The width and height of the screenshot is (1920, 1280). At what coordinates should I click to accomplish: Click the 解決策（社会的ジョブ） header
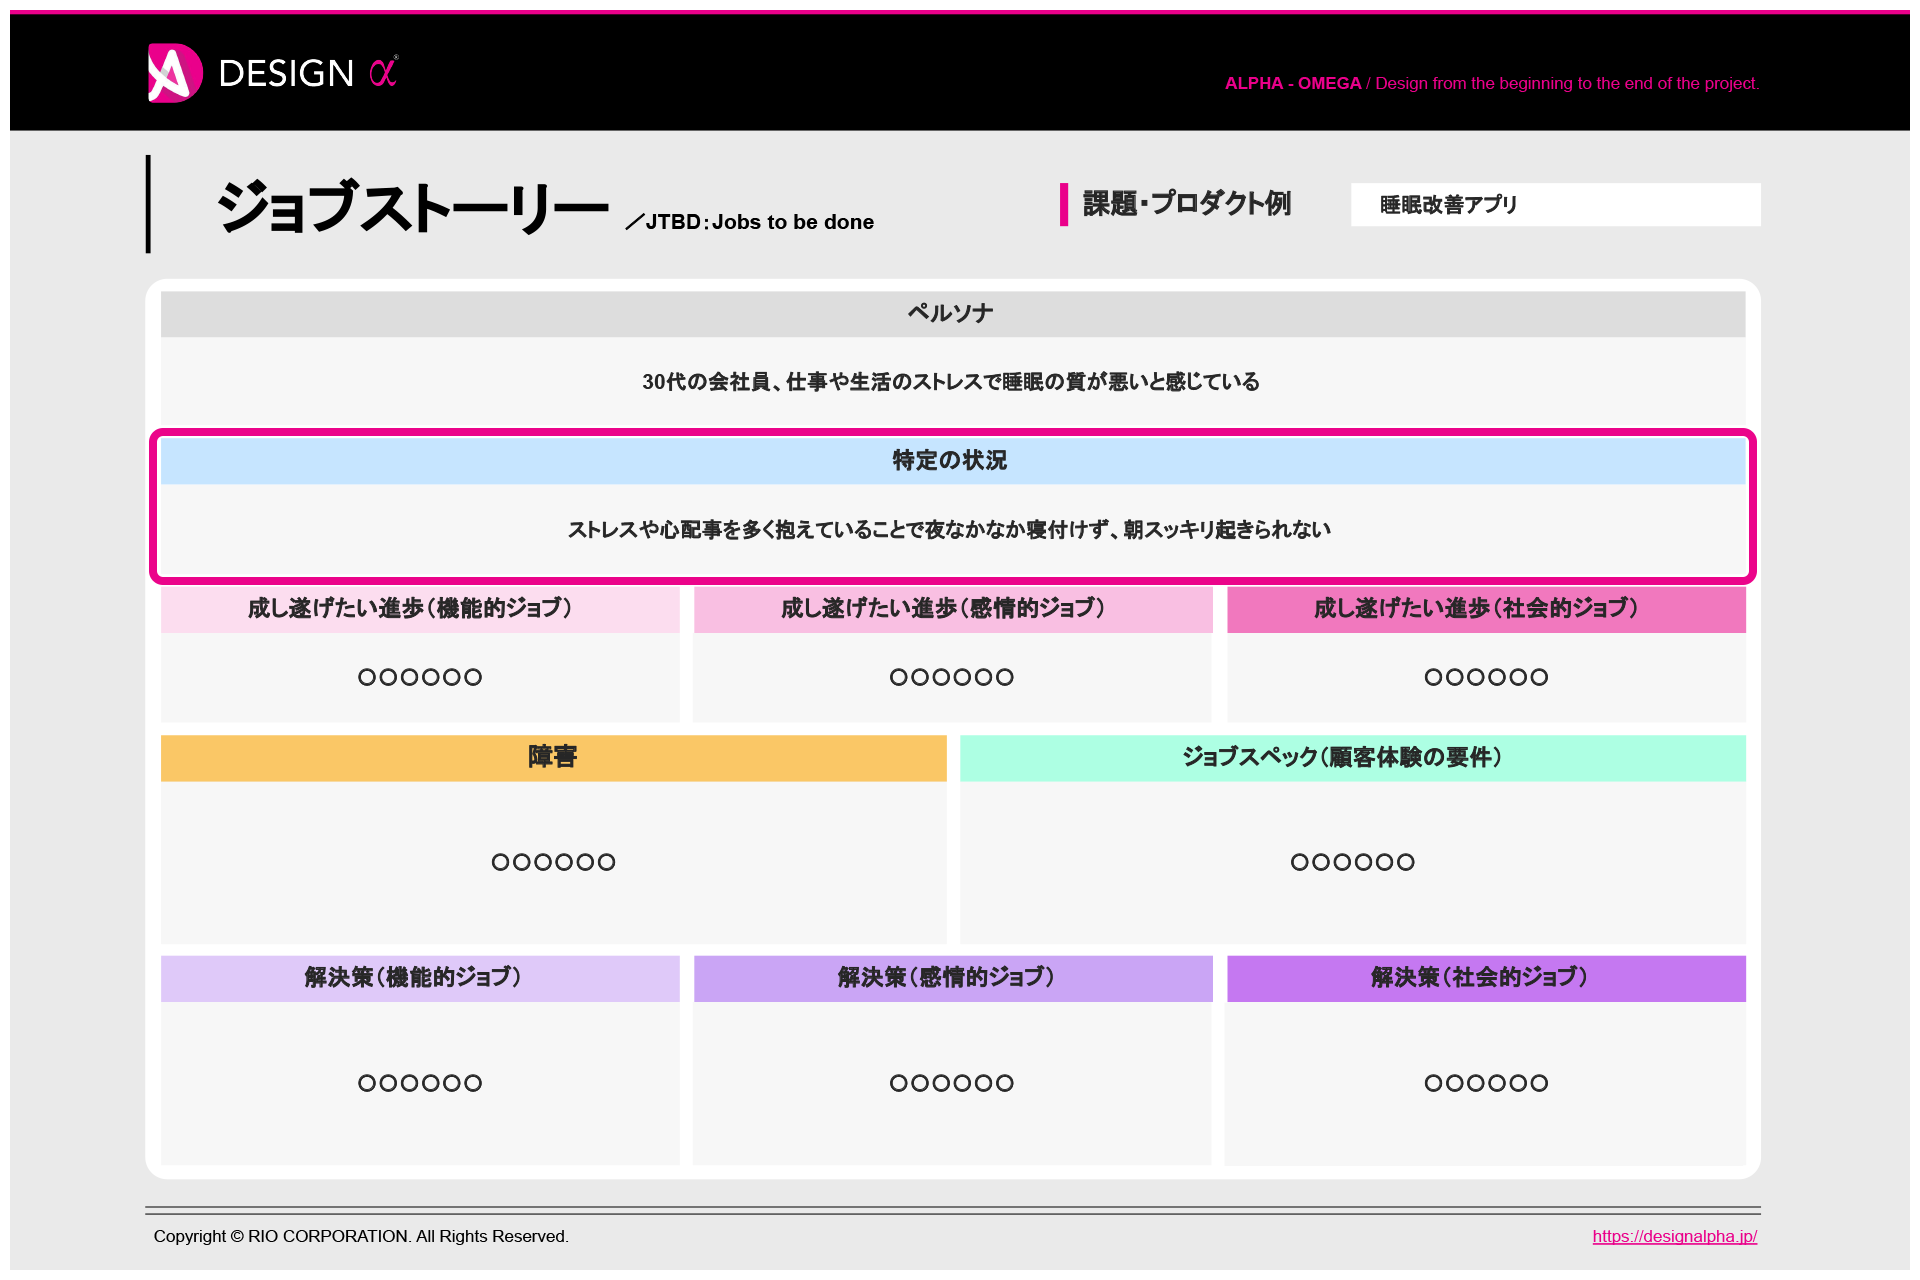coord(1486,978)
